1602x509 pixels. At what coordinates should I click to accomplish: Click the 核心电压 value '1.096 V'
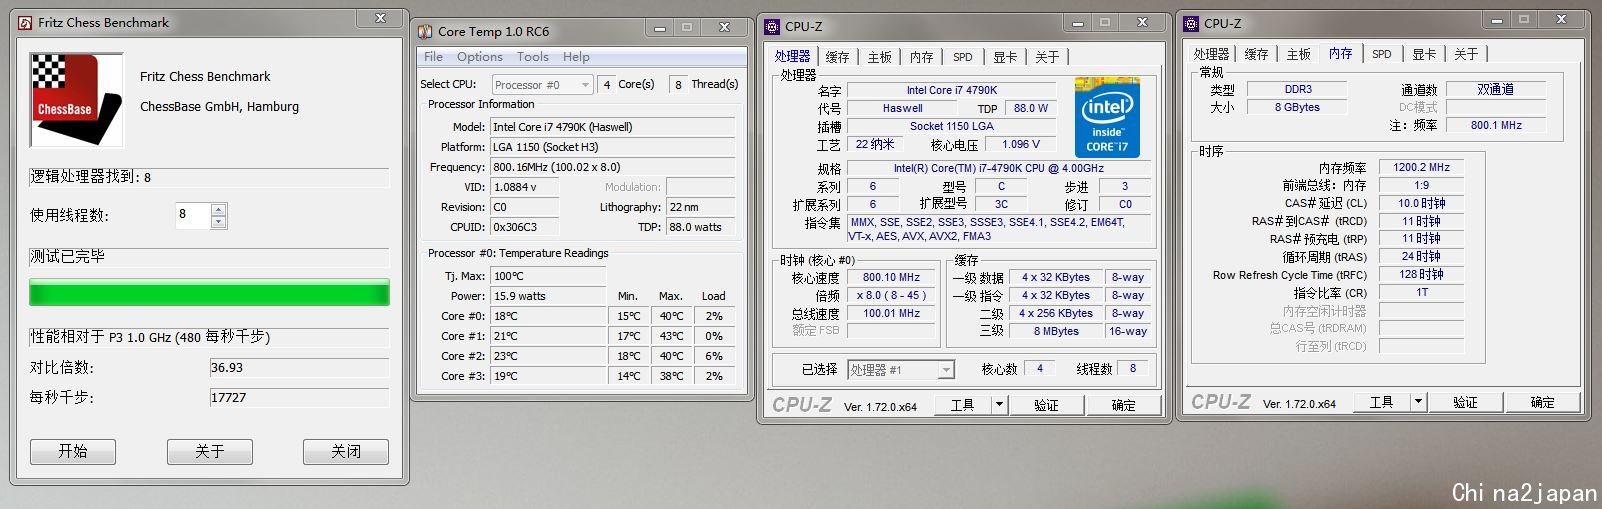1020,144
